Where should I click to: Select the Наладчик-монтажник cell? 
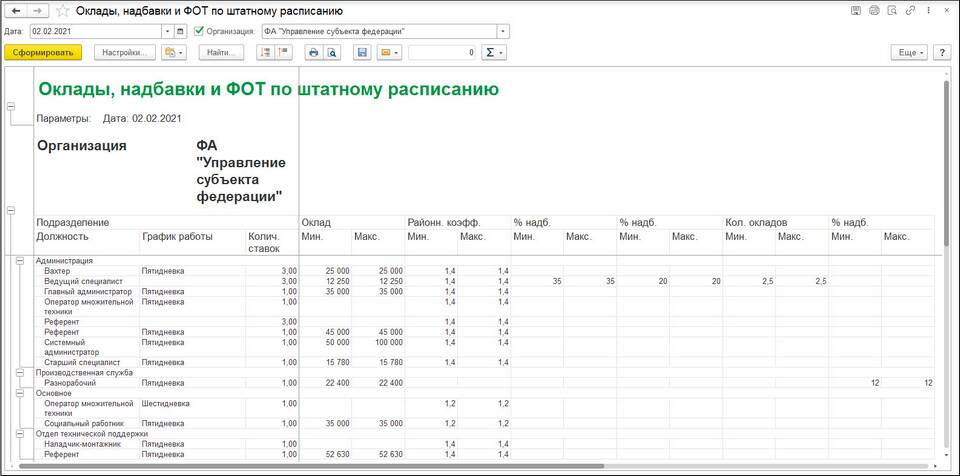(86, 444)
